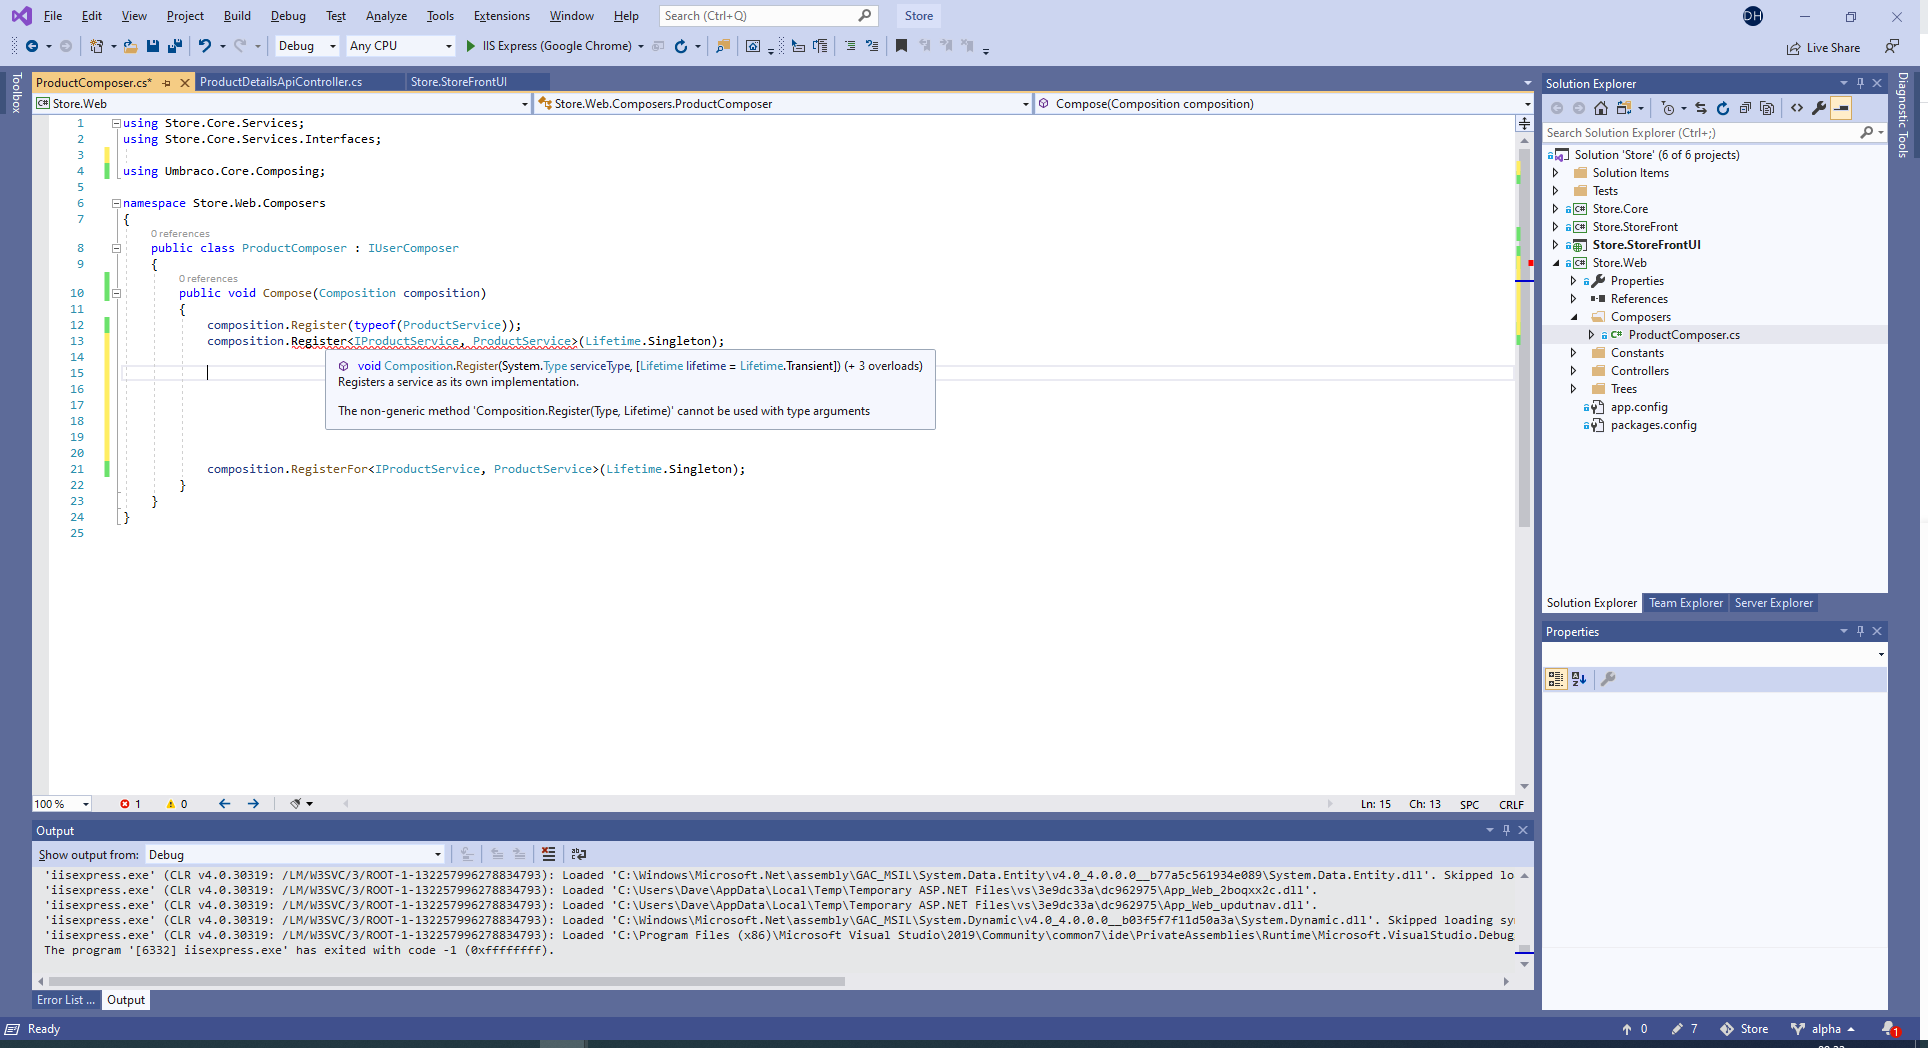The height and width of the screenshot is (1048, 1928).
Task: Click Alphabetical sort in Properties panel
Action: [x=1579, y=679]
